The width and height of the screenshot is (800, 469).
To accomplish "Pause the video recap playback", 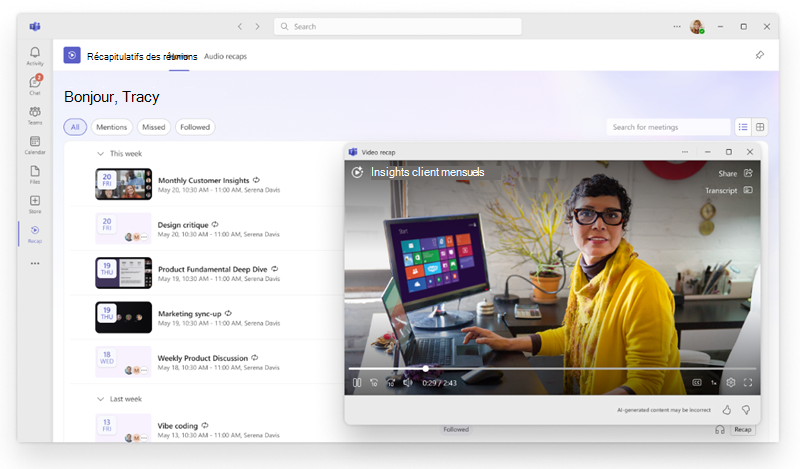I will (x=357, y=383).
